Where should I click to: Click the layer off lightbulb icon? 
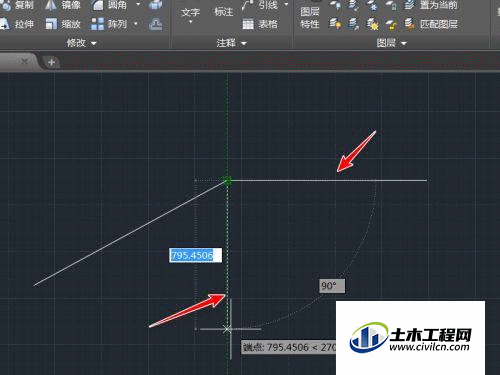tap(335, 5)
